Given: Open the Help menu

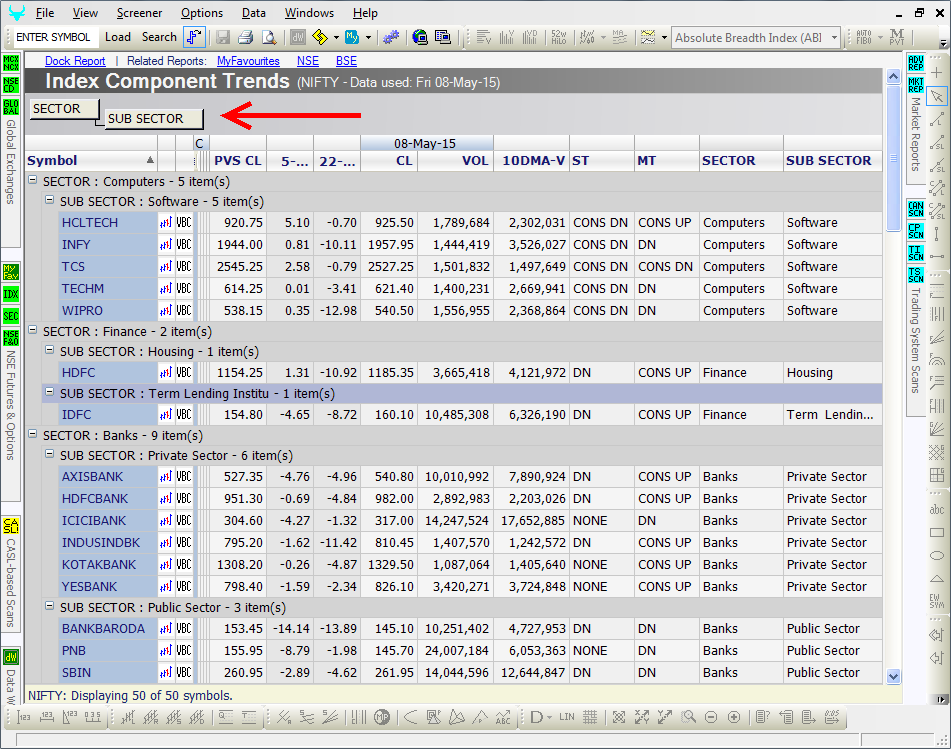Looking at the screenshot, I should click(365, 13).
